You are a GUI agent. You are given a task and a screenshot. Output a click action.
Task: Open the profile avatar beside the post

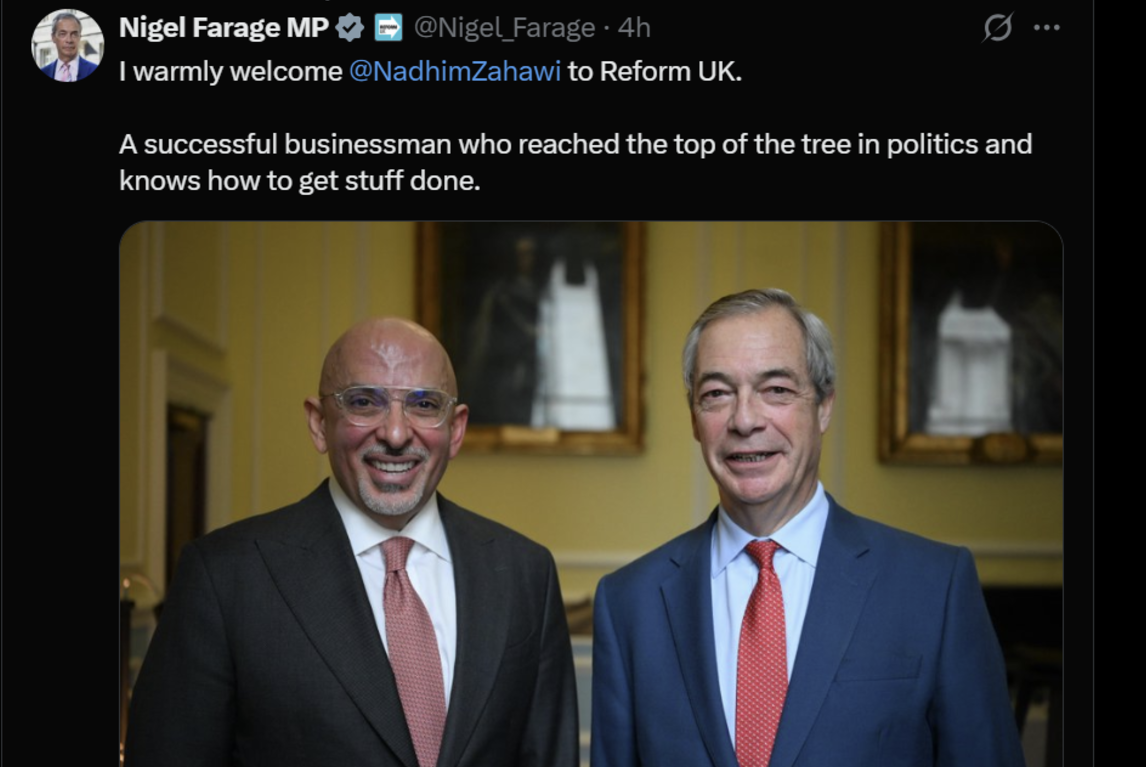coord(67,45)
